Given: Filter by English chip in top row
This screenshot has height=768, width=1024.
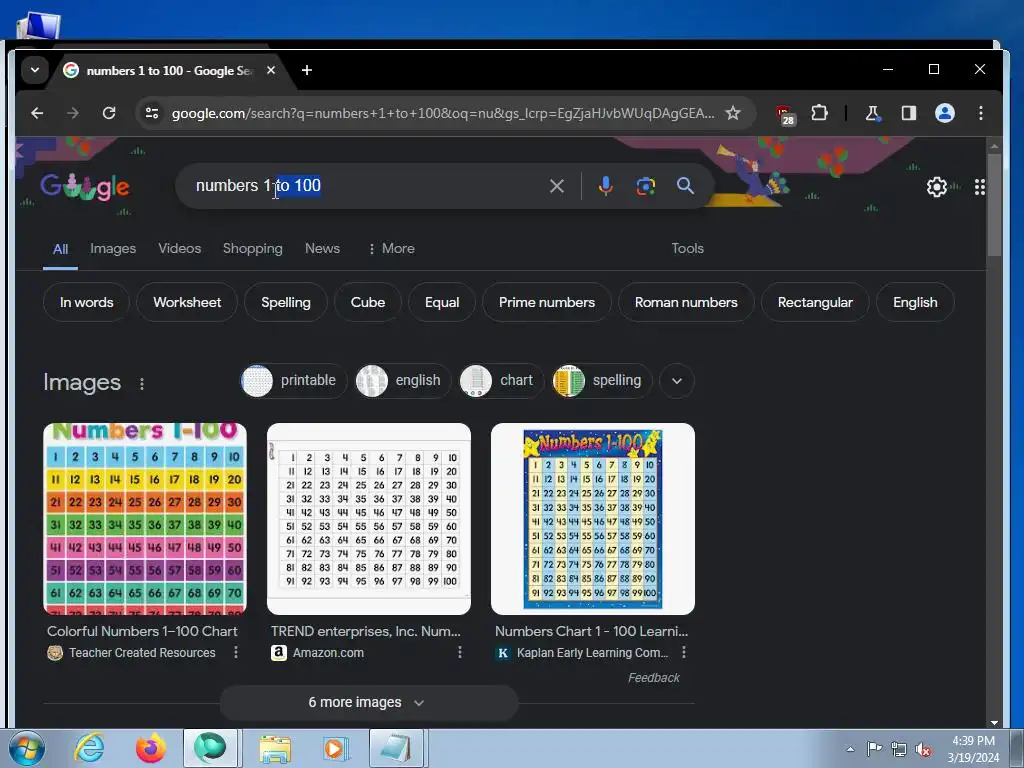Looking at the screenshot, I should point(915,302).
